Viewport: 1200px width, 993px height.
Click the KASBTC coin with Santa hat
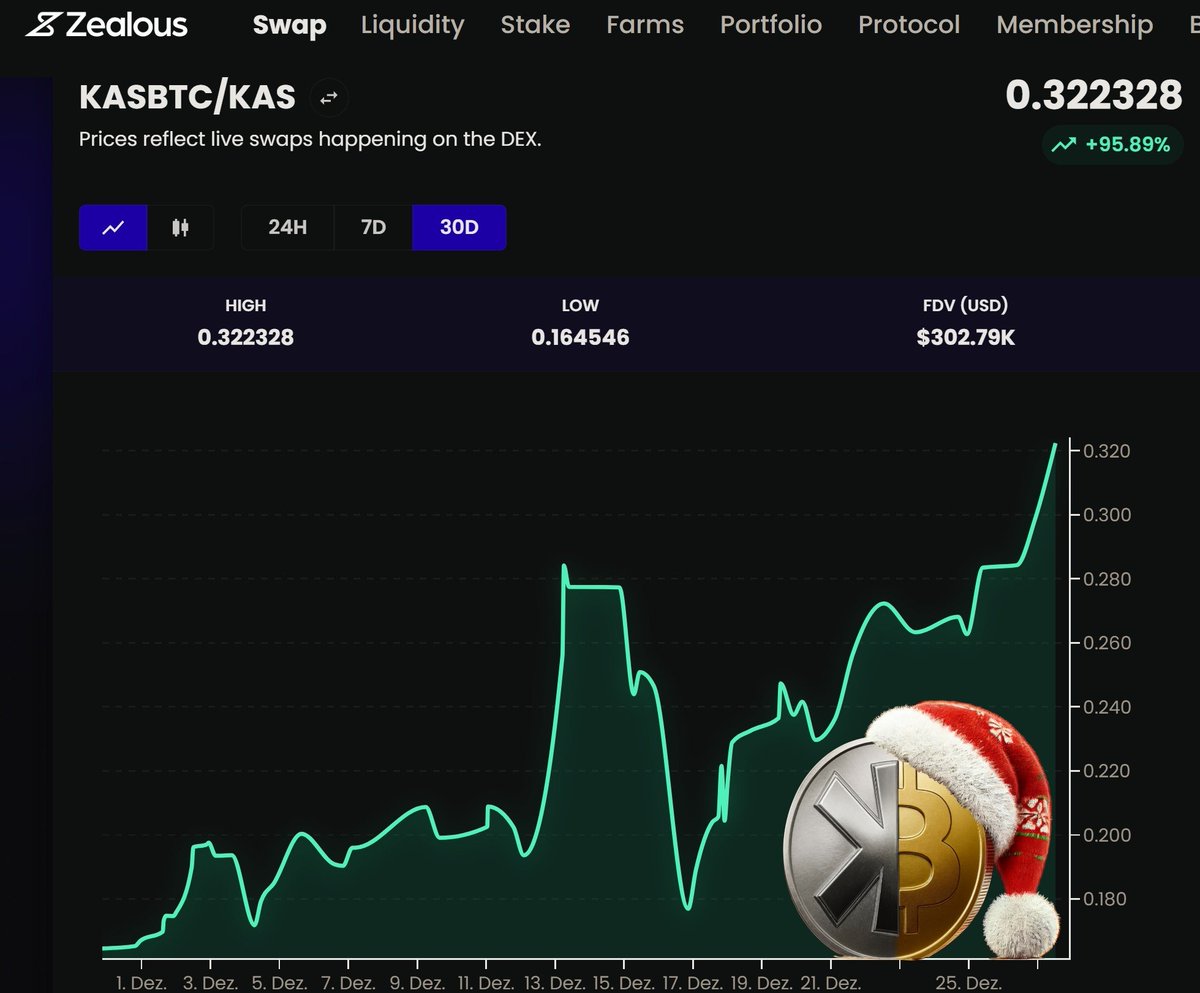920,830
